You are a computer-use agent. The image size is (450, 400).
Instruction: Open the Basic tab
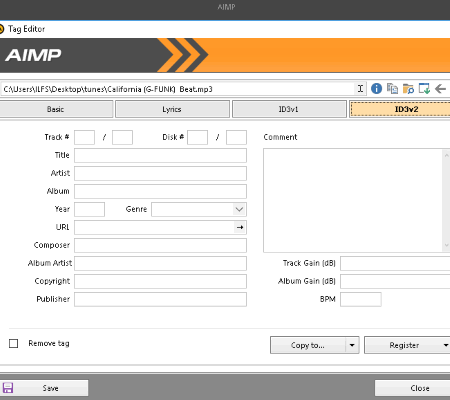pos(55,109)
